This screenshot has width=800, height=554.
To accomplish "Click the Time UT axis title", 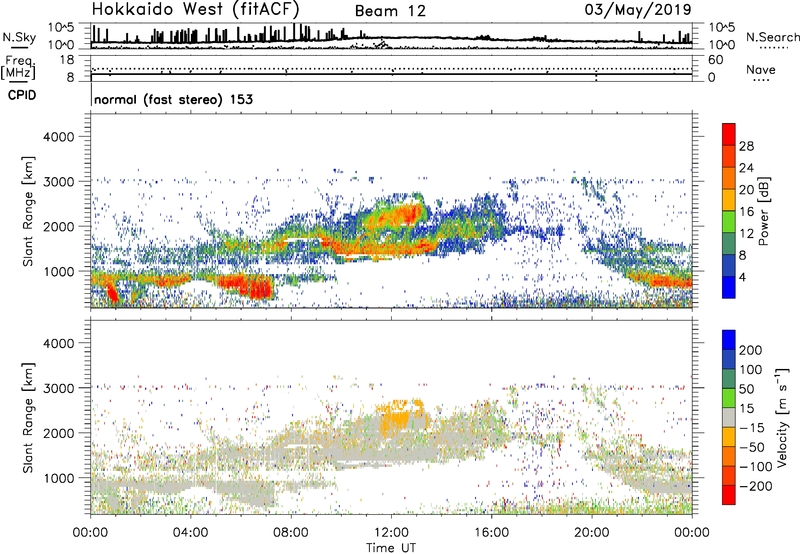I will (391, 548).
